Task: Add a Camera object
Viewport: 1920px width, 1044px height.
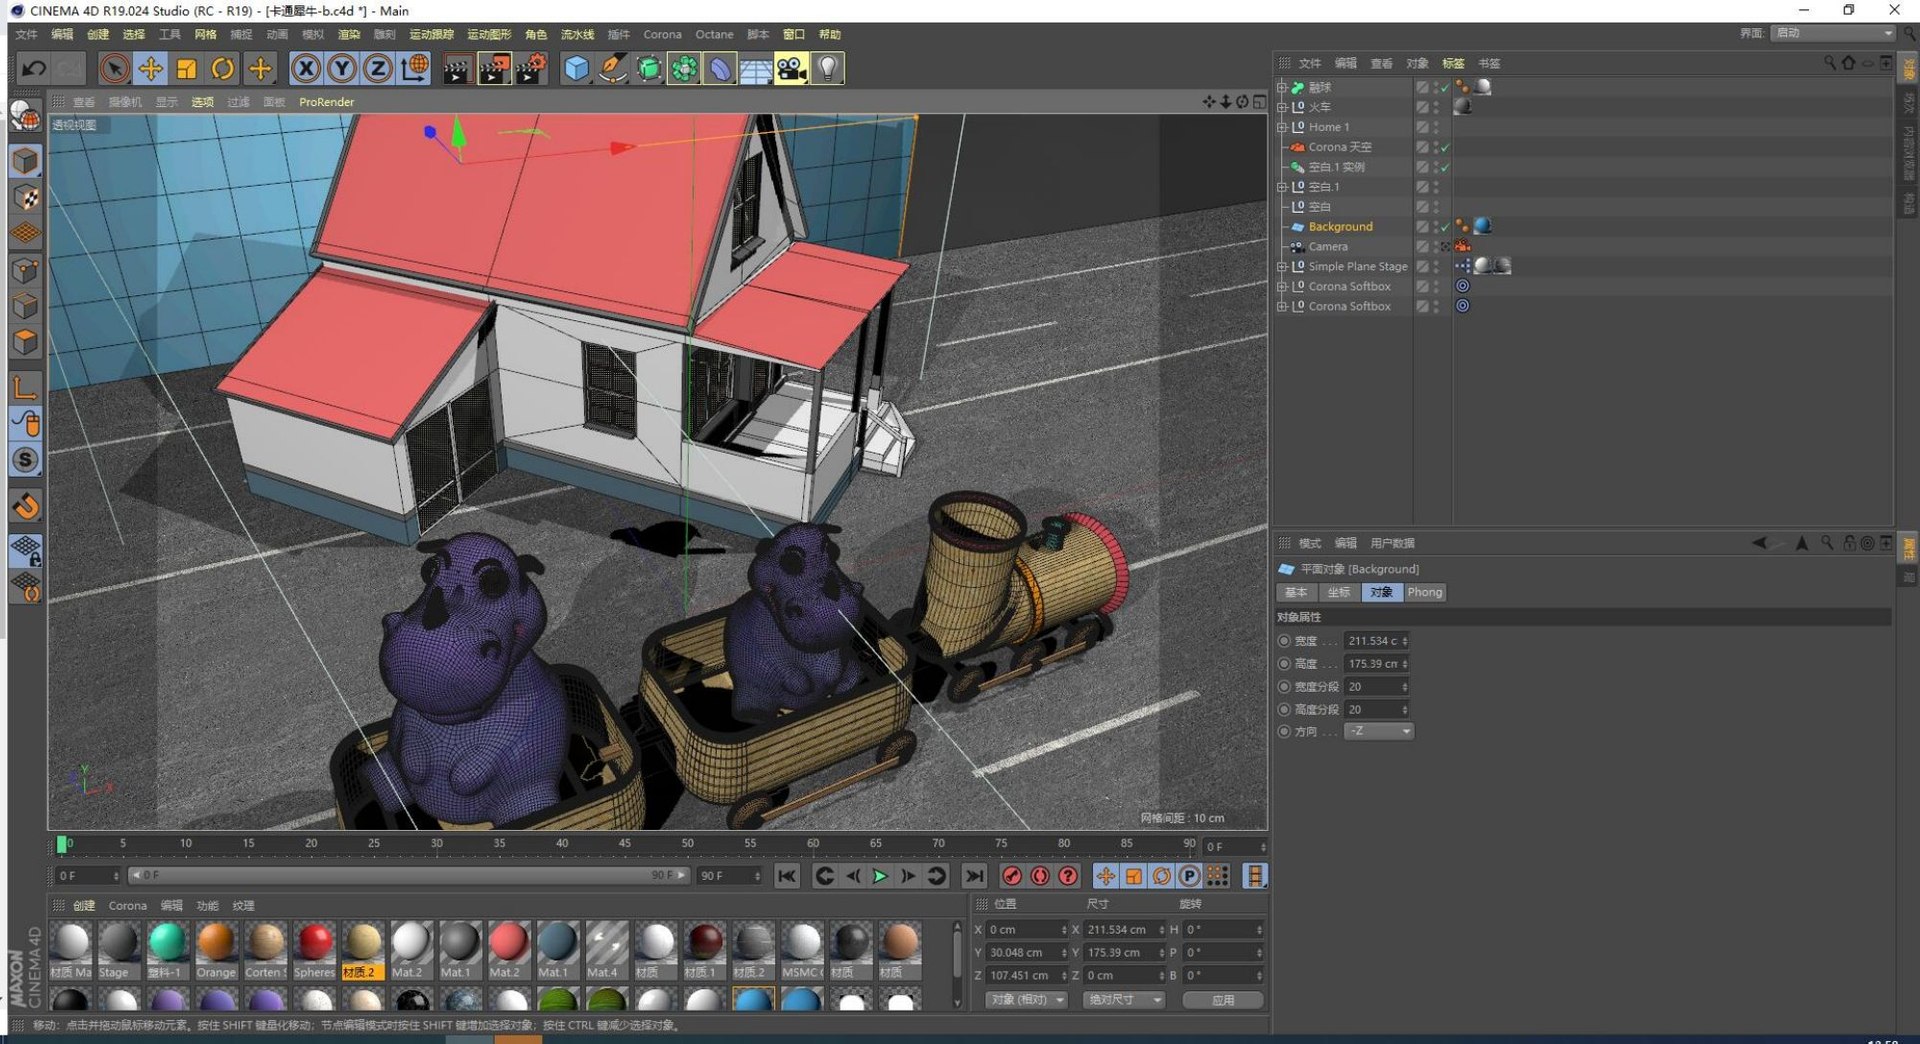Action: pyautogui.click(x=791, y=68)
